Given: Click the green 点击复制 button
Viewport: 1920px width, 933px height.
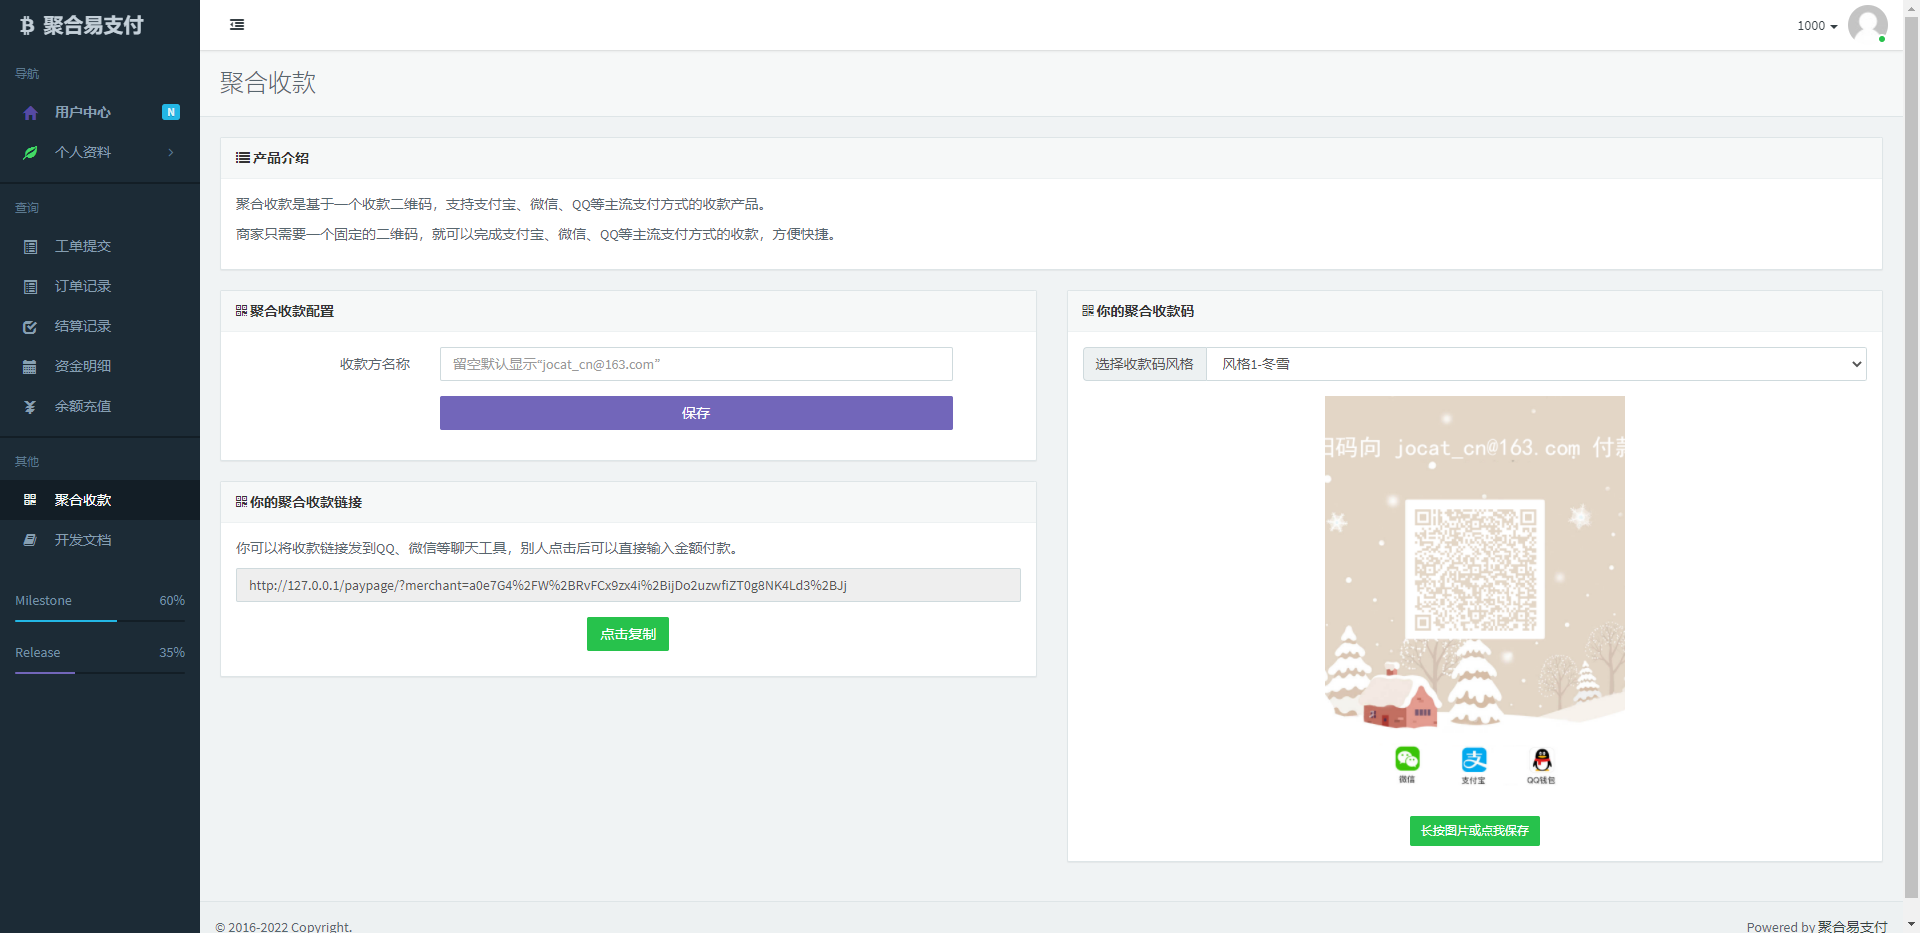Looking at the screenshot, I should [628, 634].
